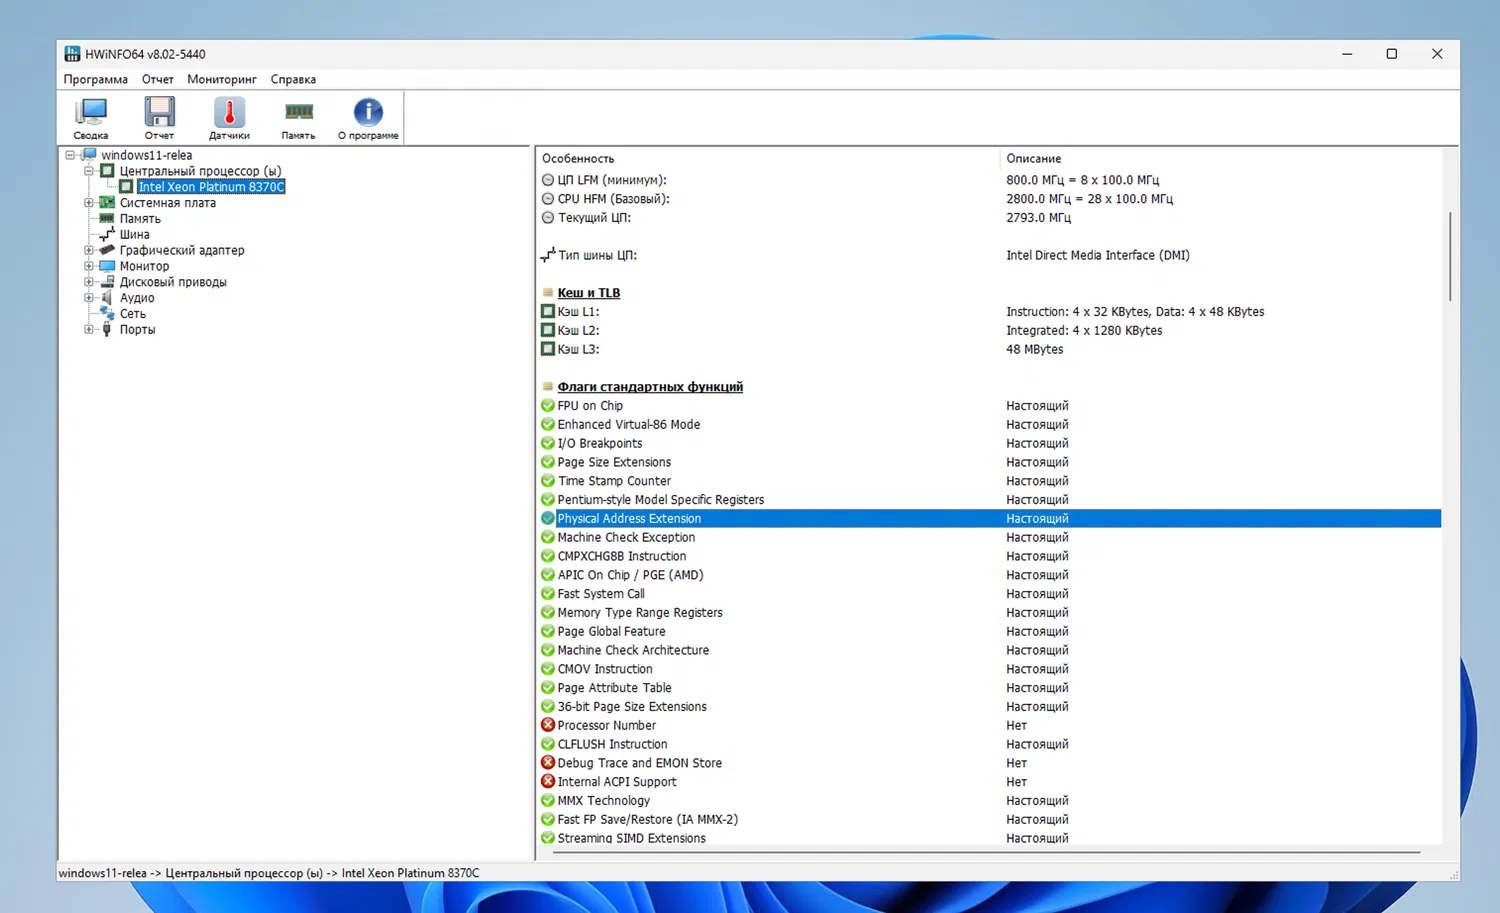The image size is (1500, 913).
Task: Open the Мониторинг menu
Action: point(222,79)
